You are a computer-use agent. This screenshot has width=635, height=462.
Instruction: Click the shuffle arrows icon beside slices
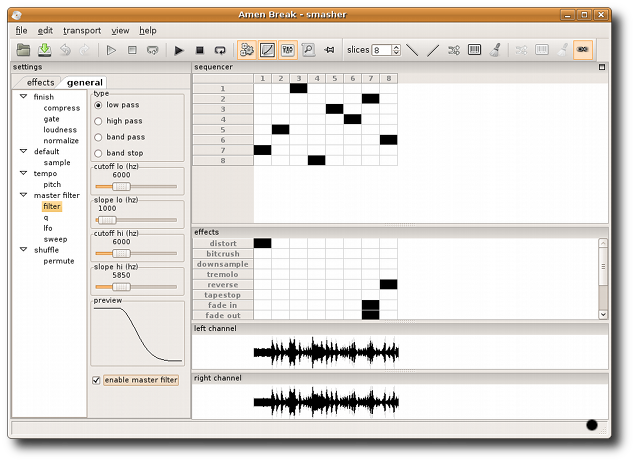(454, 50)
